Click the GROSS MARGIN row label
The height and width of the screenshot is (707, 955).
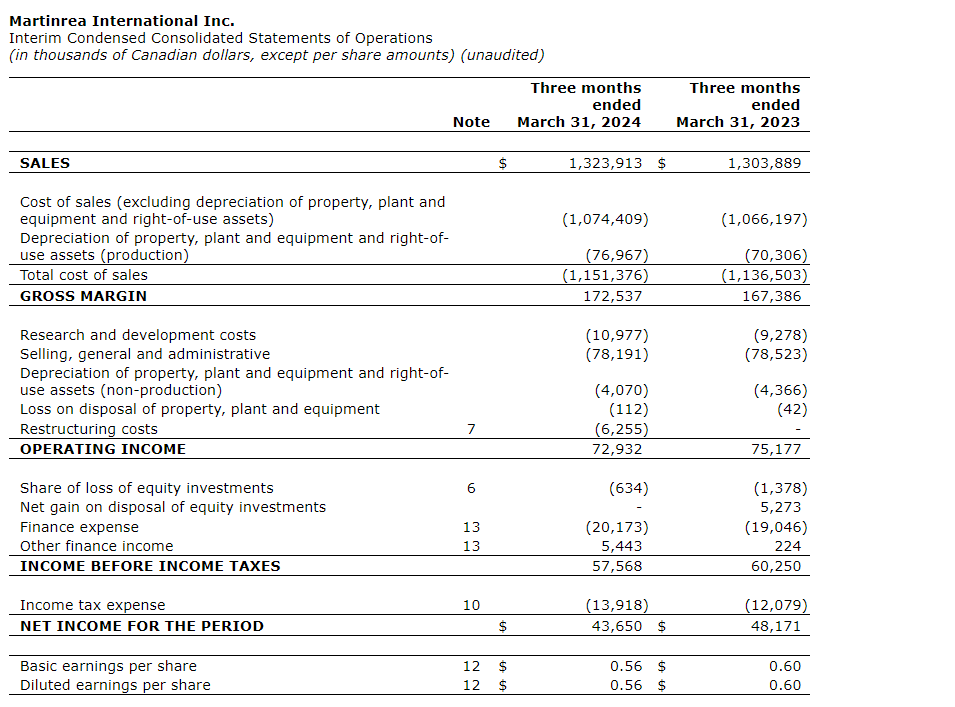(83, 296)
